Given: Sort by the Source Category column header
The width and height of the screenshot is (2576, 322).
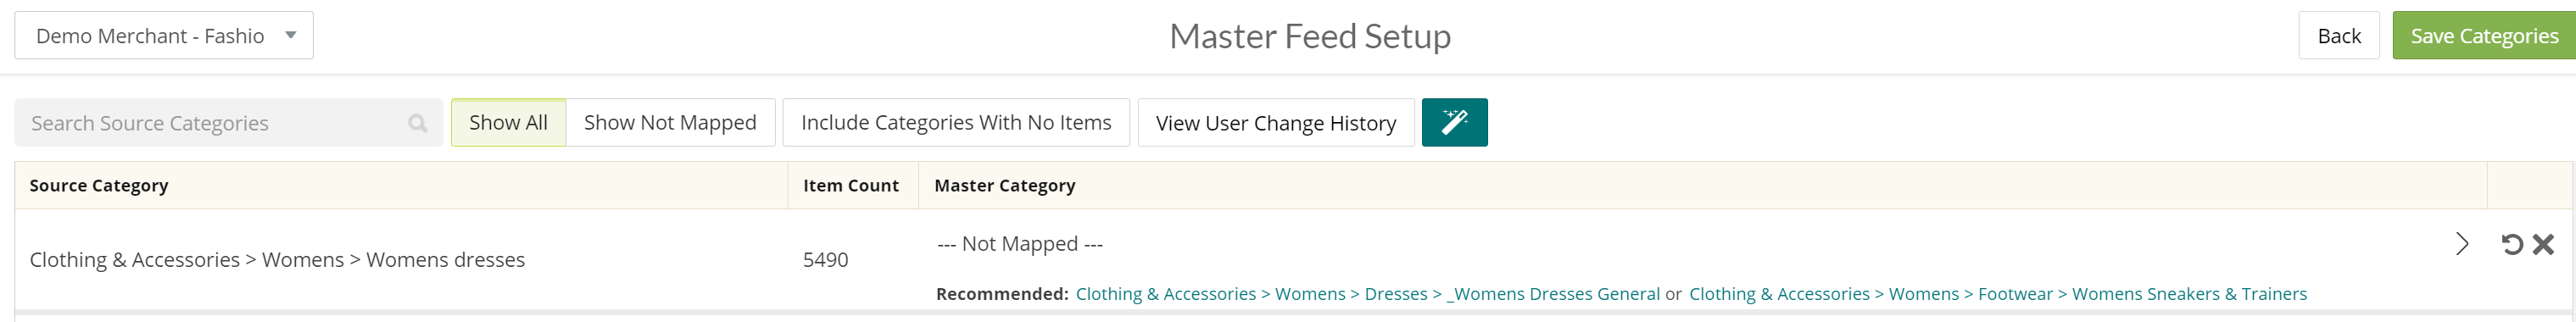Looking at the screenshot, I should click(x=99, y=186).
